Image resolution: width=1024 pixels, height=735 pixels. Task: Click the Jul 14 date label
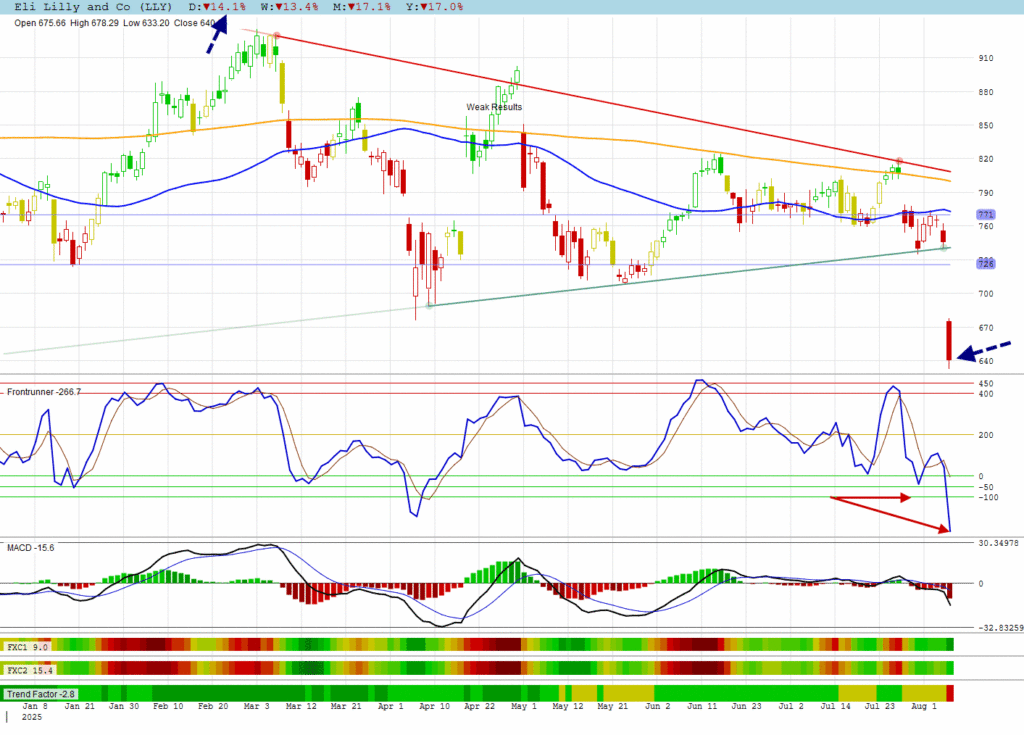[835, 706]
